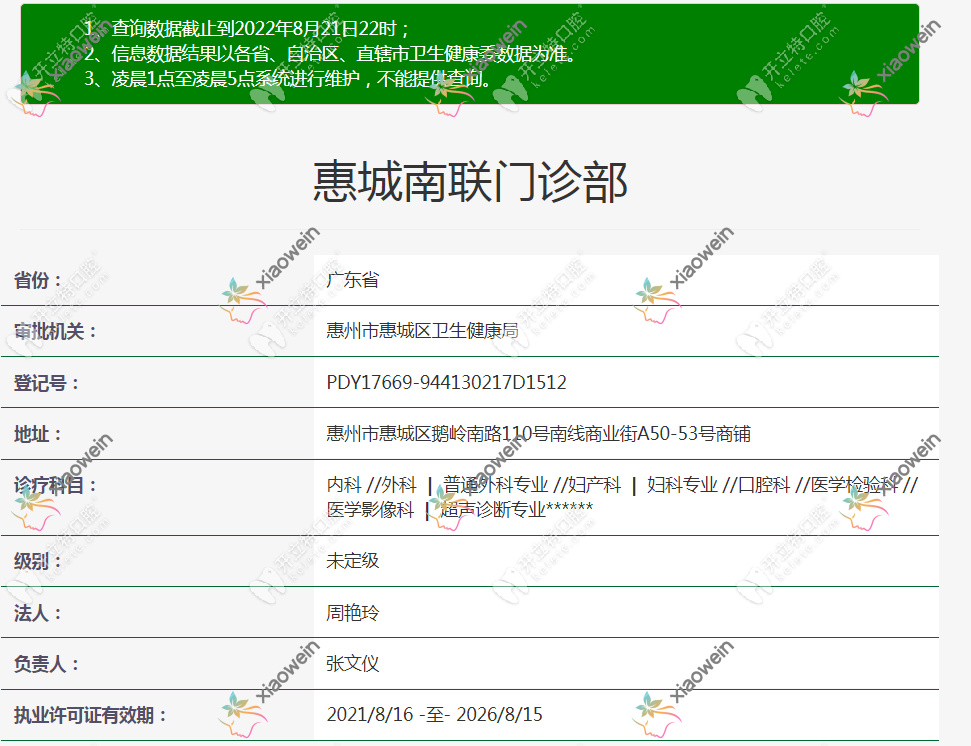Click the address 惠州市惠城区鹅岭南路110号

tap(538, 434)
